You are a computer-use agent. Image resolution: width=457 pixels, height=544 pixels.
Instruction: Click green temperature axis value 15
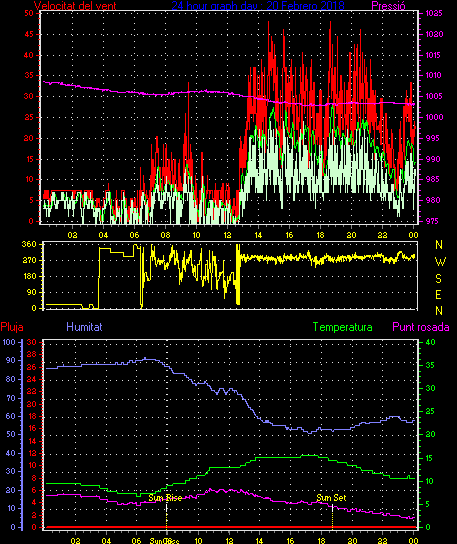click(x=430, y=458)
